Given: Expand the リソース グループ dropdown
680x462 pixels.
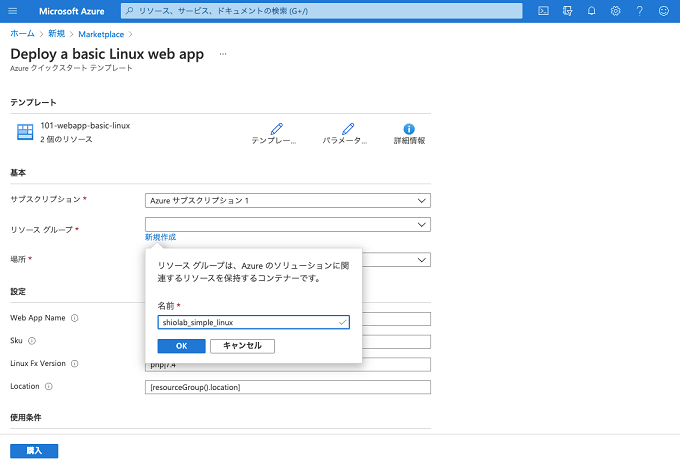Looking at the screenshot, I should pyautogui.click(x=288, y=224).
